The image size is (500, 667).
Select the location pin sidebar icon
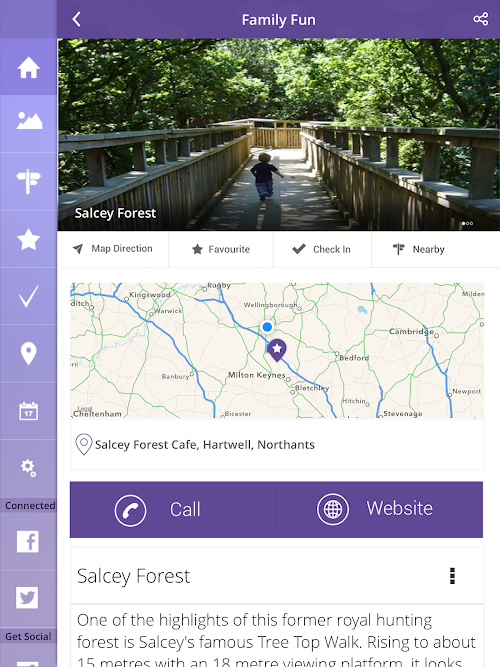coord(29,353)
